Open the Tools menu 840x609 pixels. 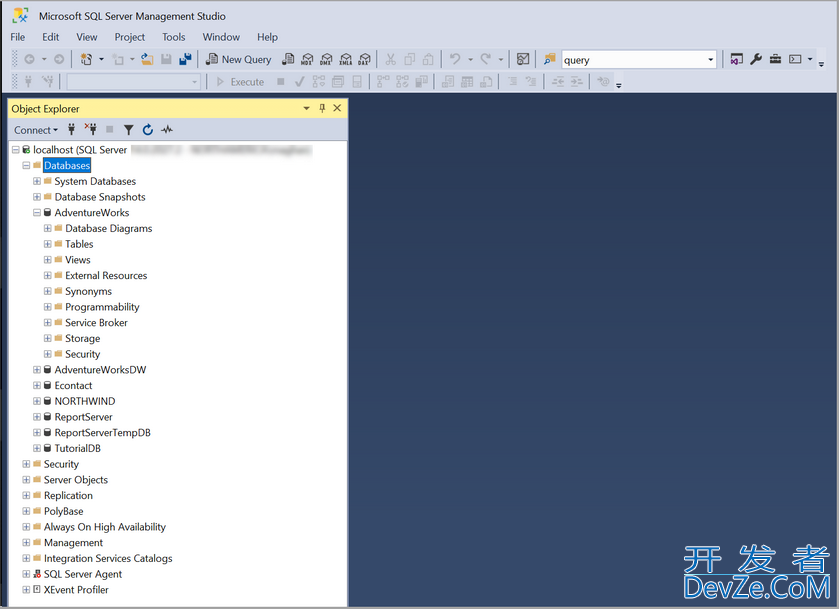[174, 37]
